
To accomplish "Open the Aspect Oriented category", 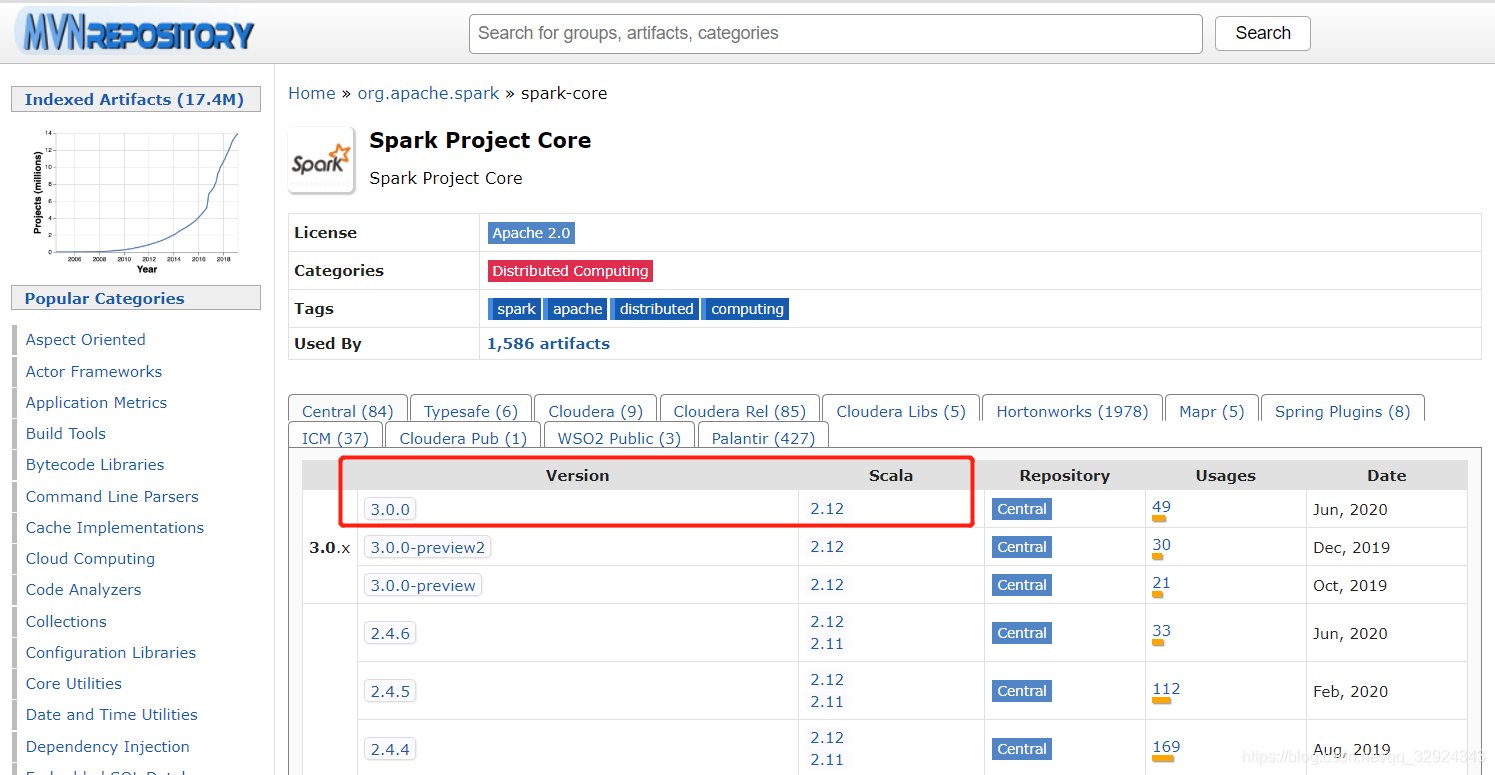I will pos(85,340).
